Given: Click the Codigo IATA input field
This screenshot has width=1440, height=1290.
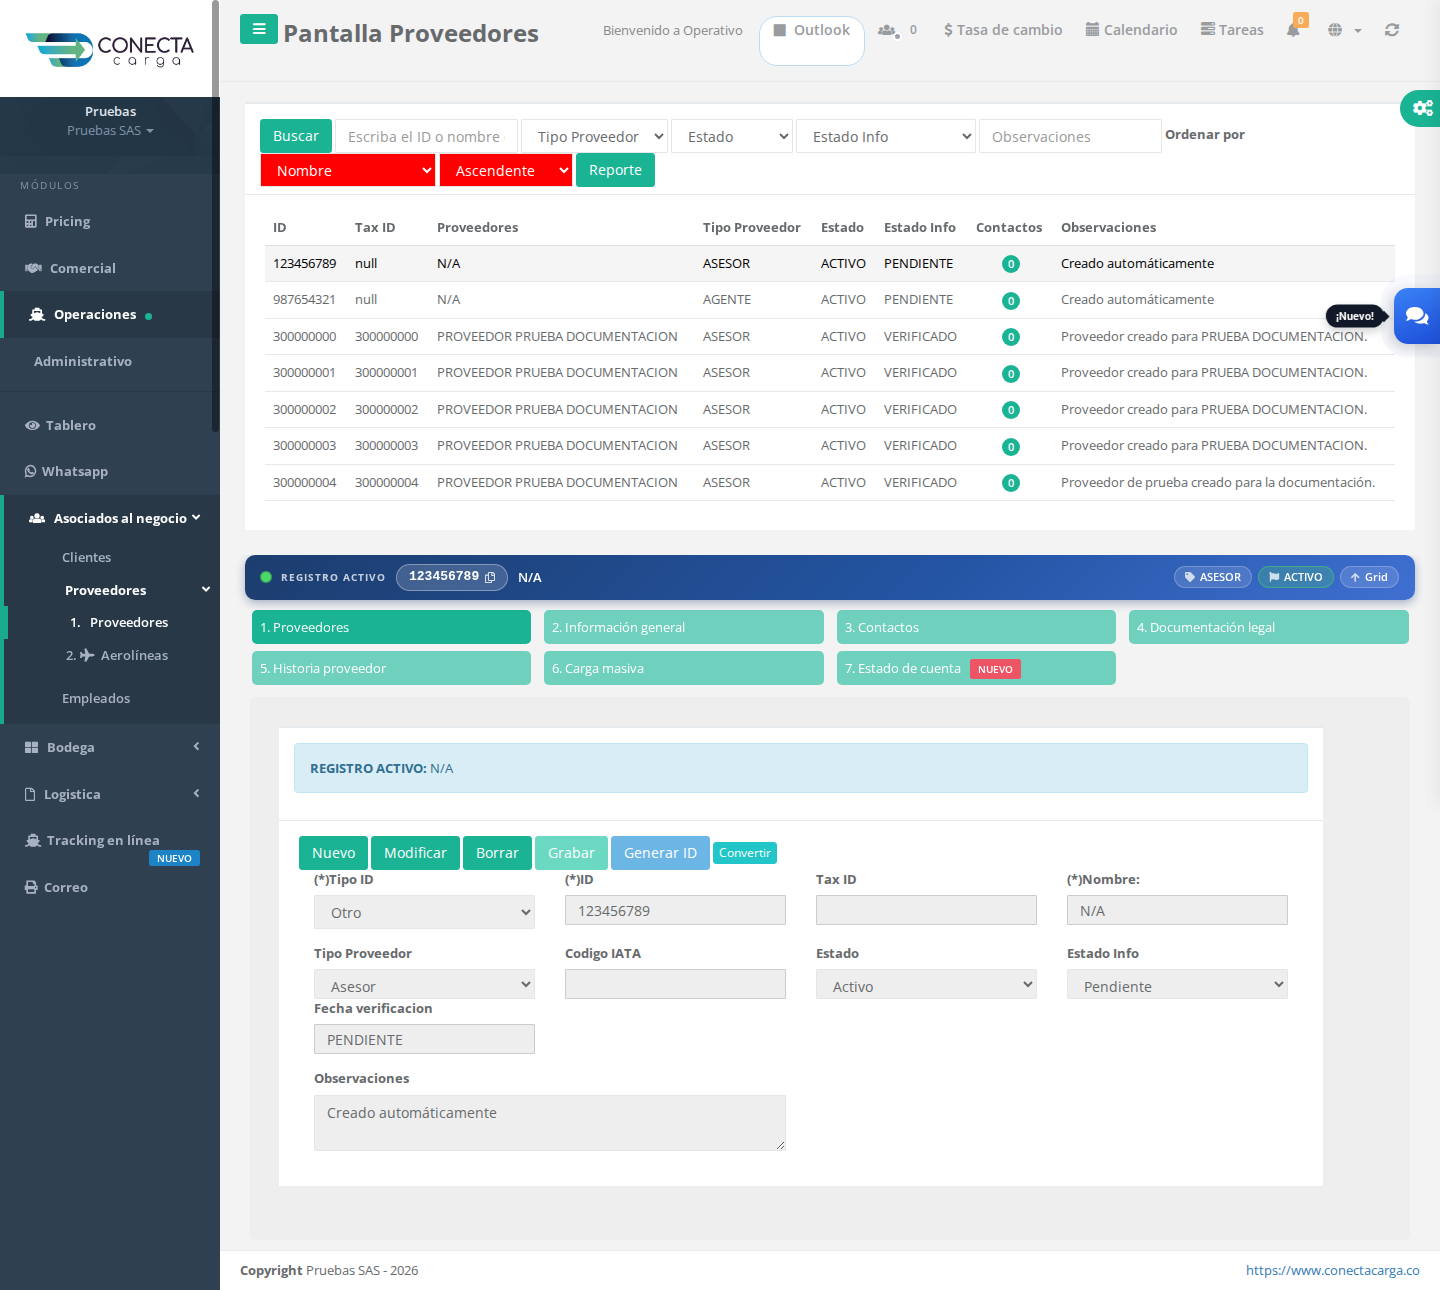Looking at the screenshot, I should (x=675, y=984).
